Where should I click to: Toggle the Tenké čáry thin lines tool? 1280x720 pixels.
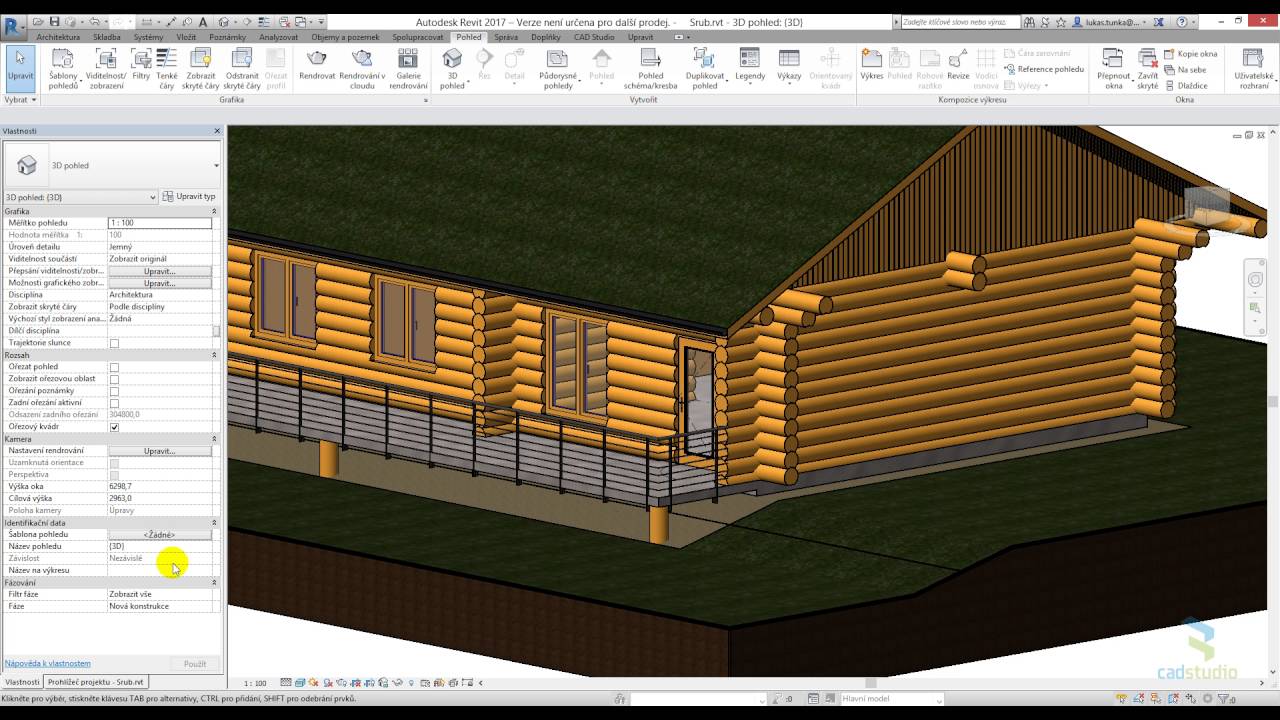tap(166, 69)
